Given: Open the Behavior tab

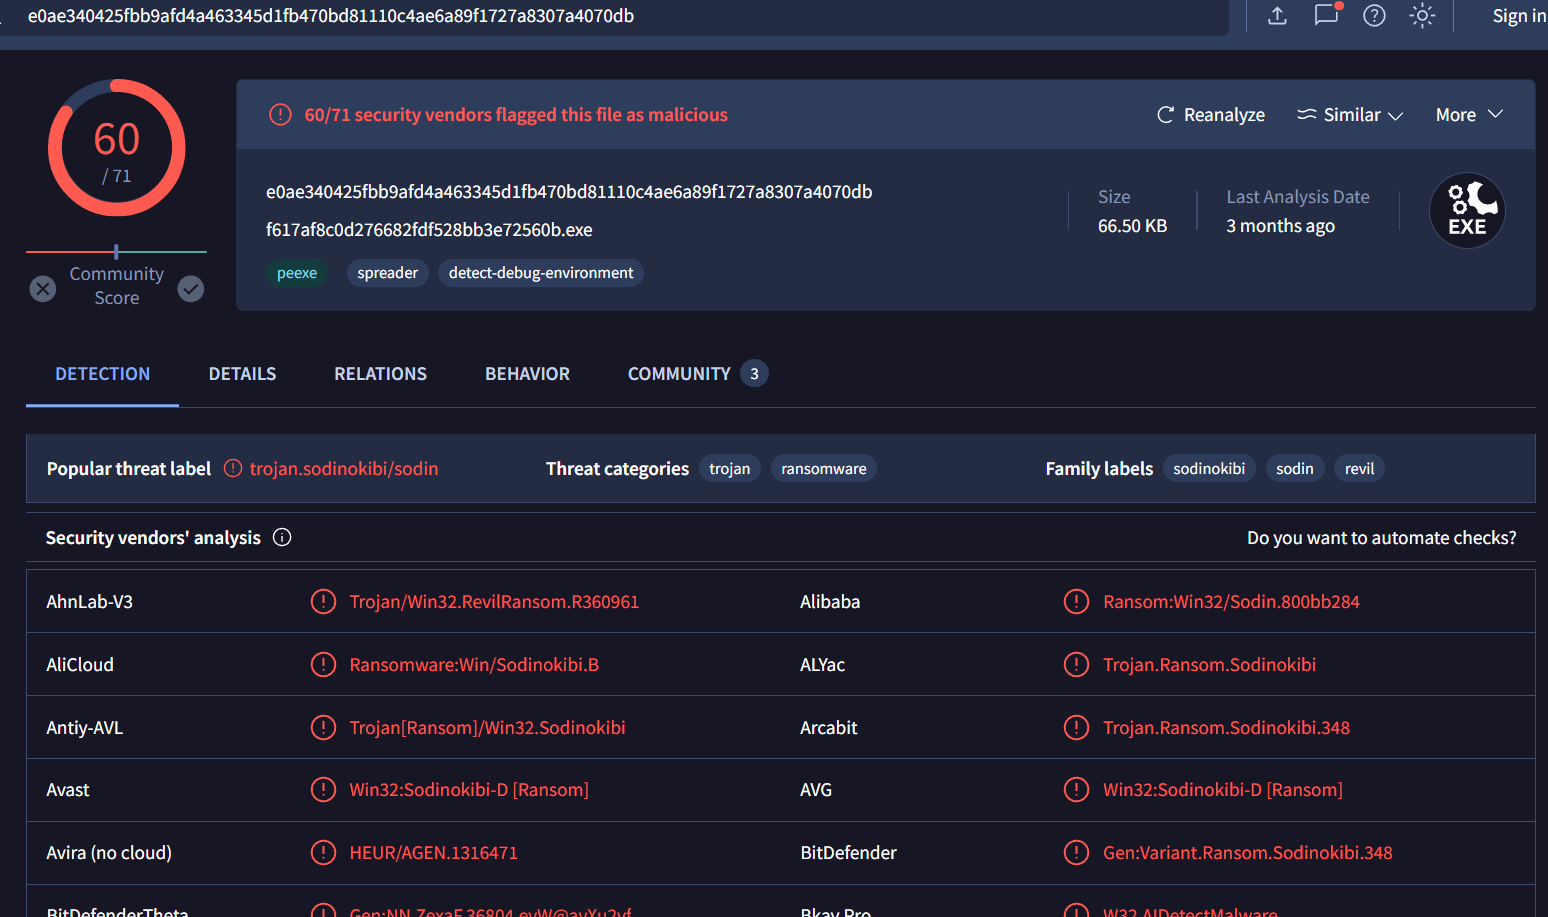Looking at the screenshot, I should [527, 374].
